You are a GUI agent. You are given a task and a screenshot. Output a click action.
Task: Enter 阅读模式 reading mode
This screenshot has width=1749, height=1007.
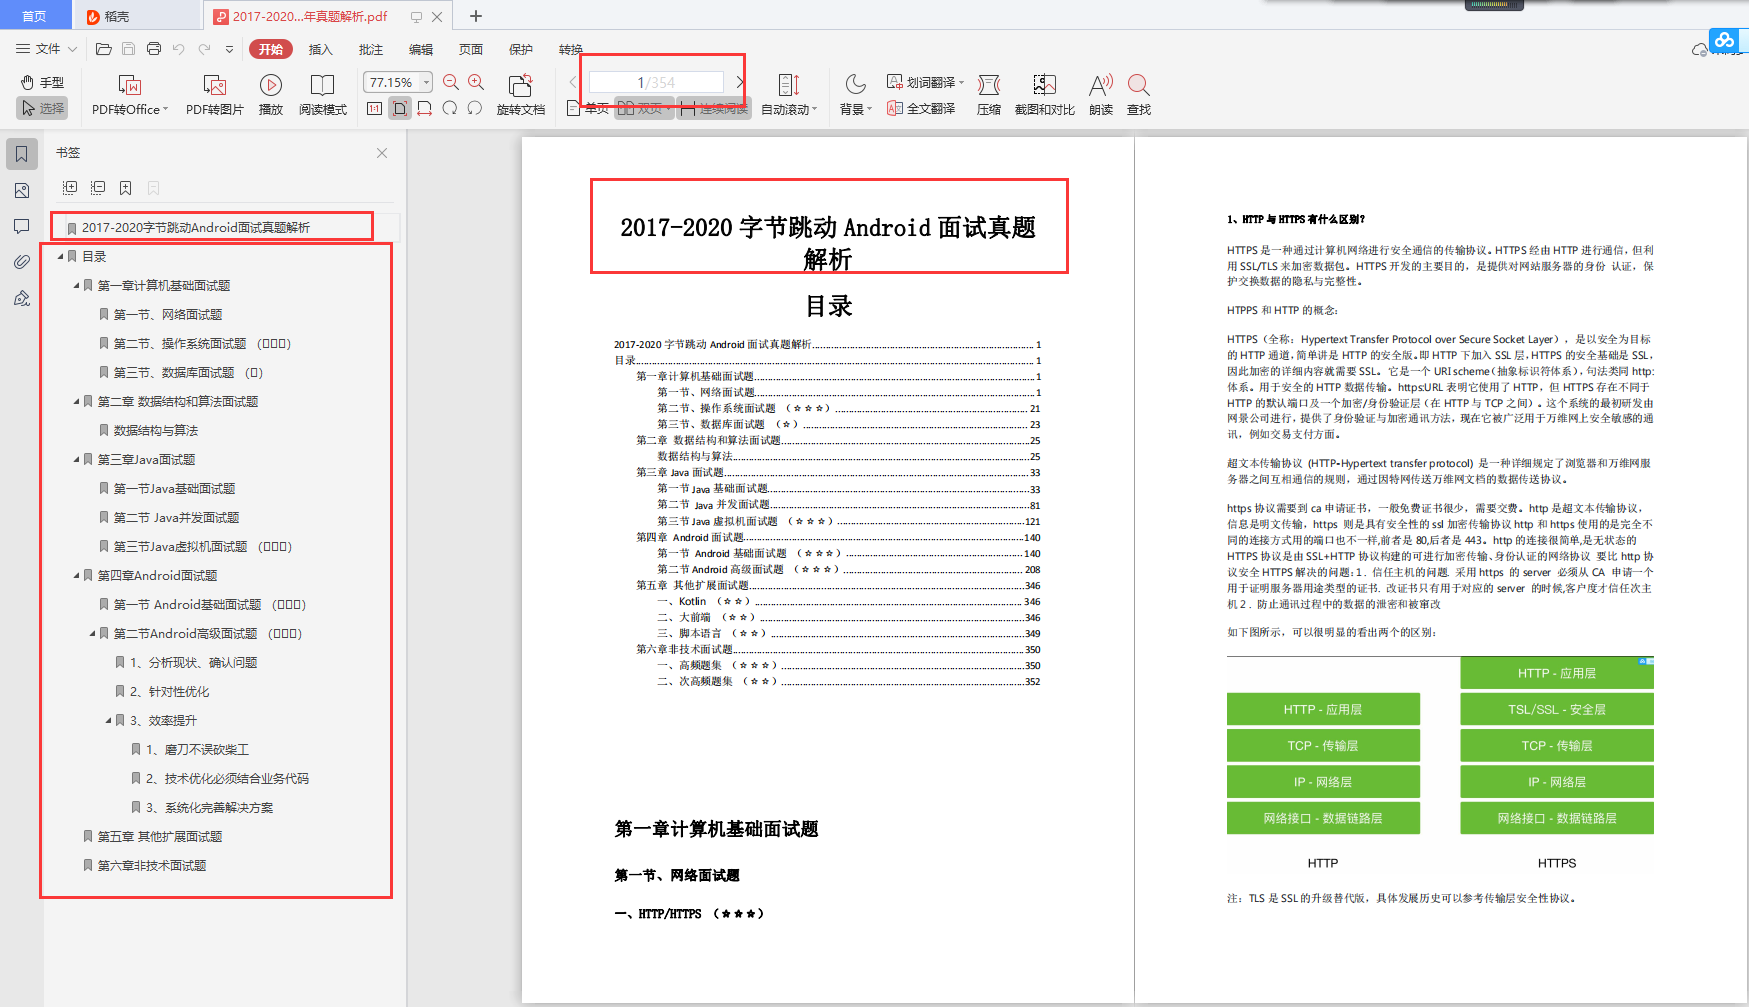pyautogui.click(x=322, y=95)
